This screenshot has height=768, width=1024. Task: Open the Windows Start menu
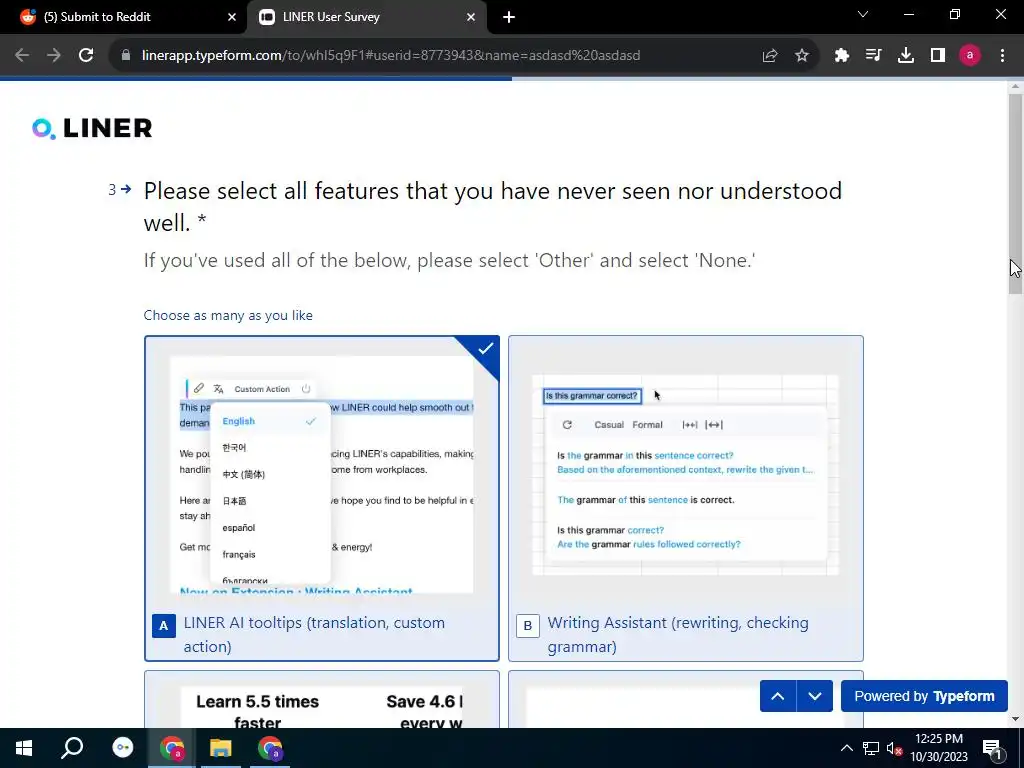point(24,748)
